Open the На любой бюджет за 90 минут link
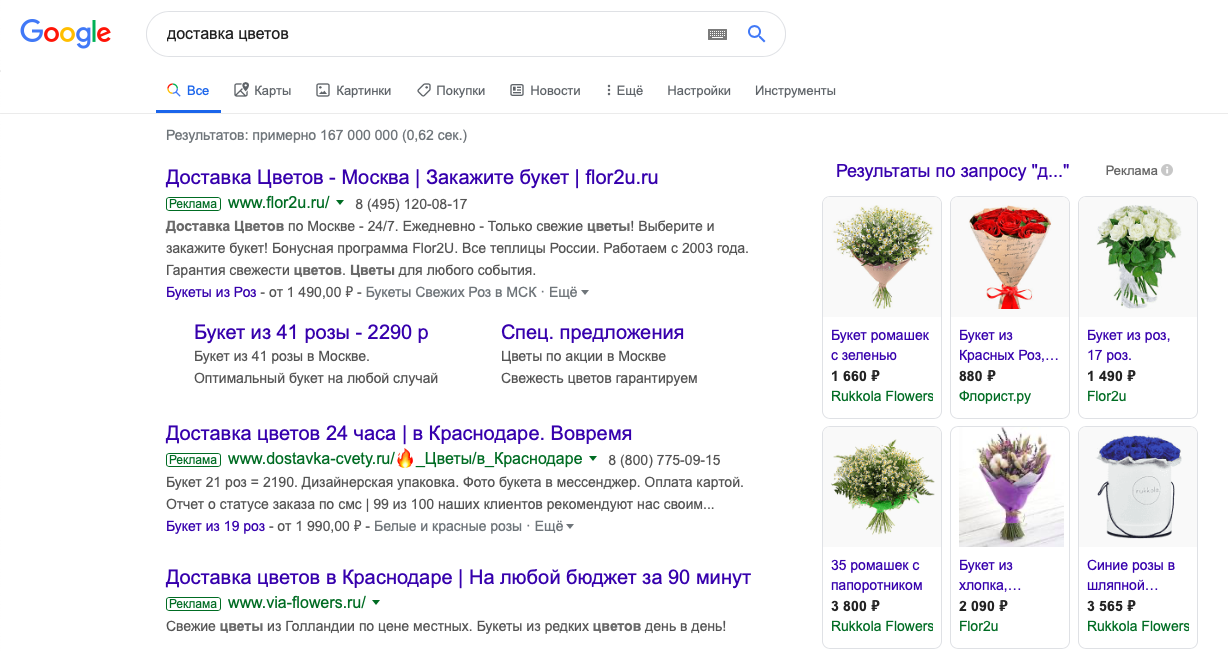 tap(458, 578)
